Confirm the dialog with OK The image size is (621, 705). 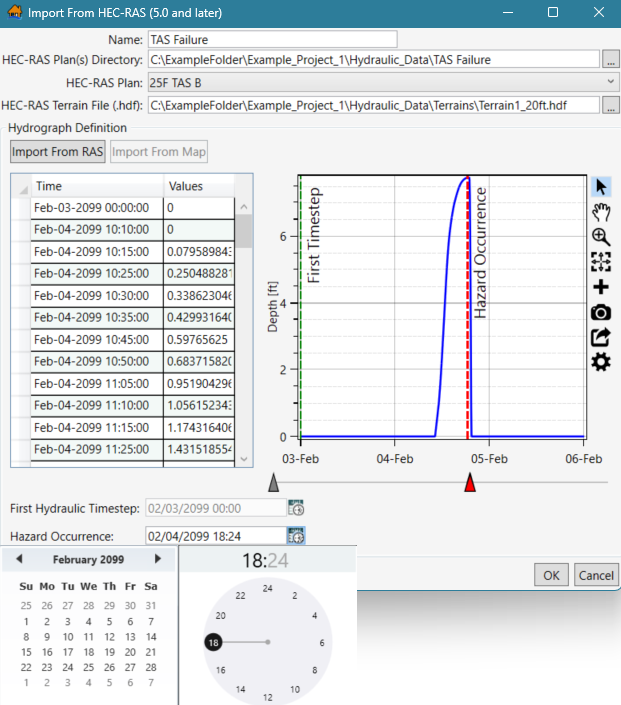pos(551,575)
